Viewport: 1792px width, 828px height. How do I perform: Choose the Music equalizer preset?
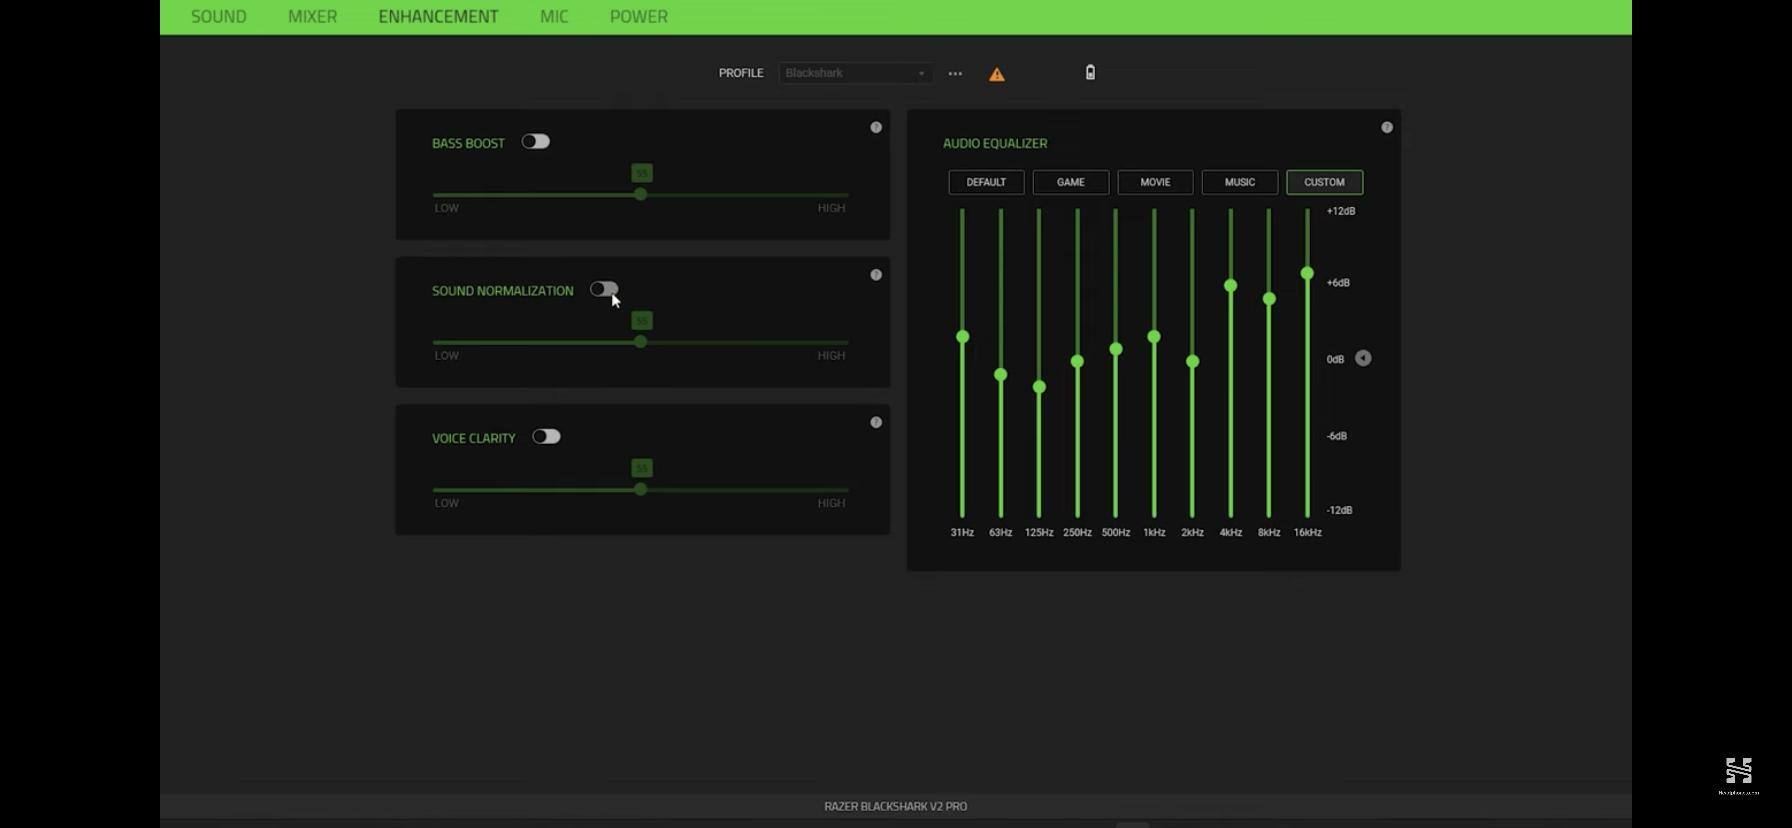(x=1239, y=182)
